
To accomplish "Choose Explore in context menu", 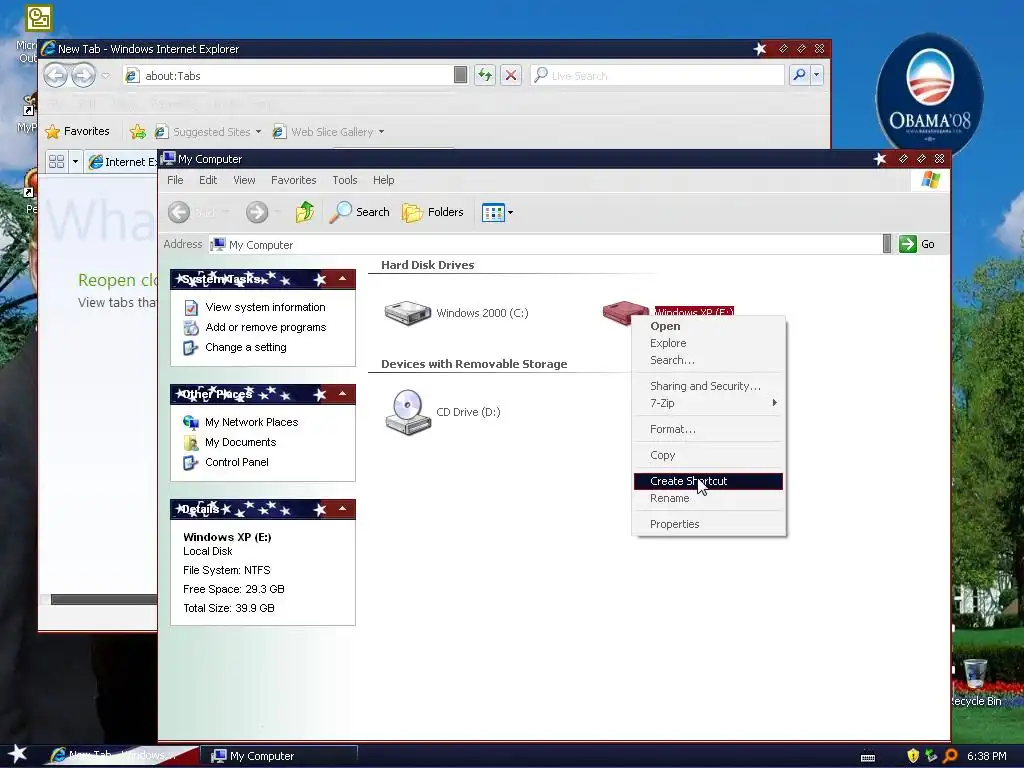I will coord(708,343).
